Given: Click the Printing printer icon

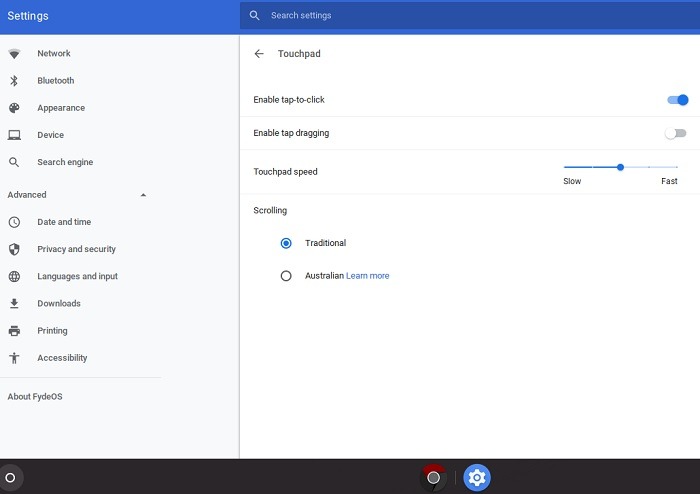Looking at the screenshot, I should (x=14, y=331).
